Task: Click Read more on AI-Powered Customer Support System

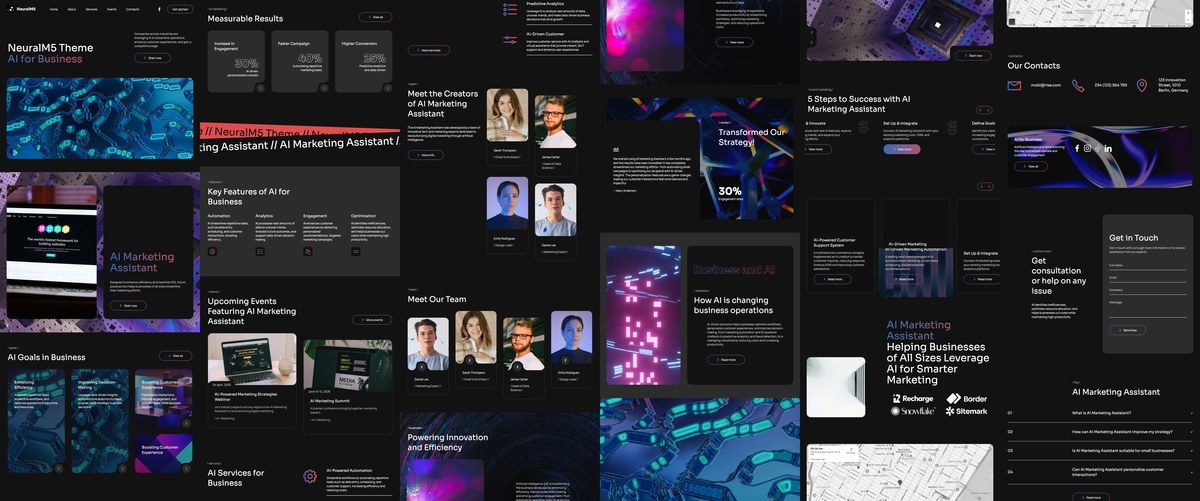Action: point(833,279)
